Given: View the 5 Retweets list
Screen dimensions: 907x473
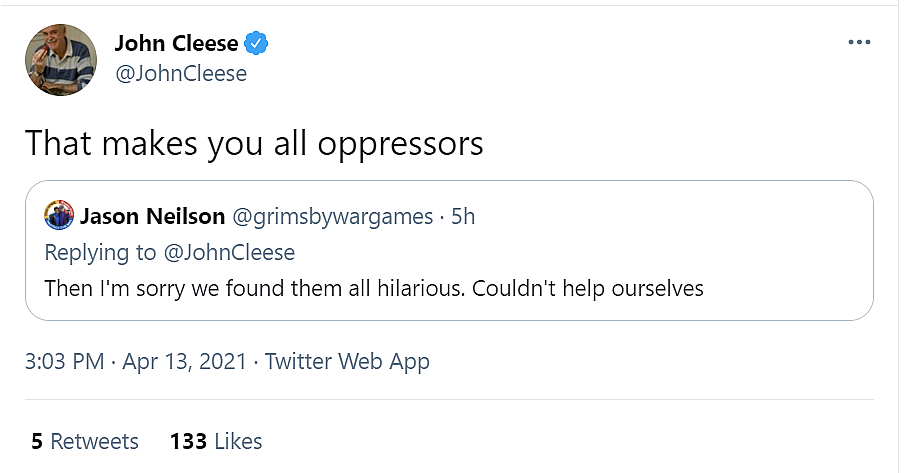Looking at the screenshot, I should pos(85,441).
